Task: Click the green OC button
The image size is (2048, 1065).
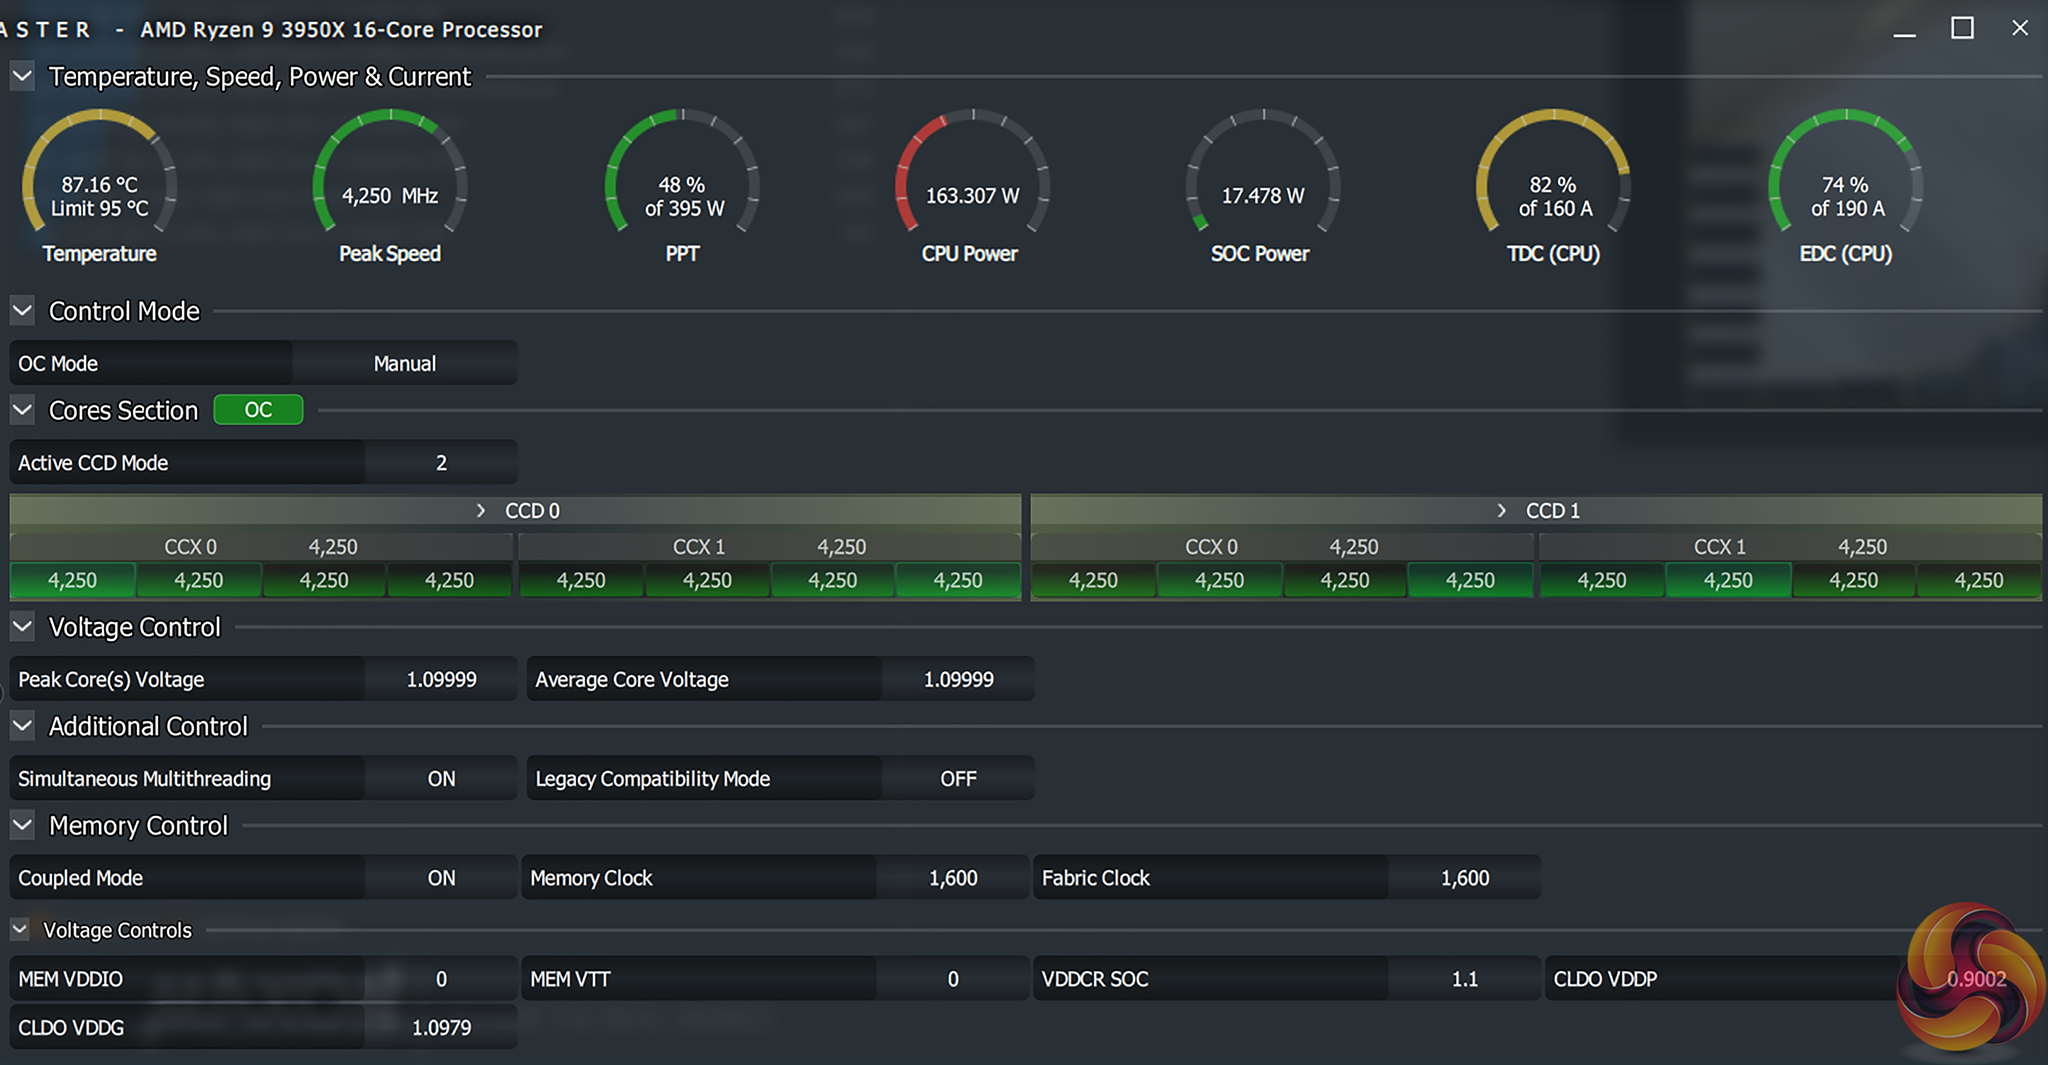Action: point(258,410)
